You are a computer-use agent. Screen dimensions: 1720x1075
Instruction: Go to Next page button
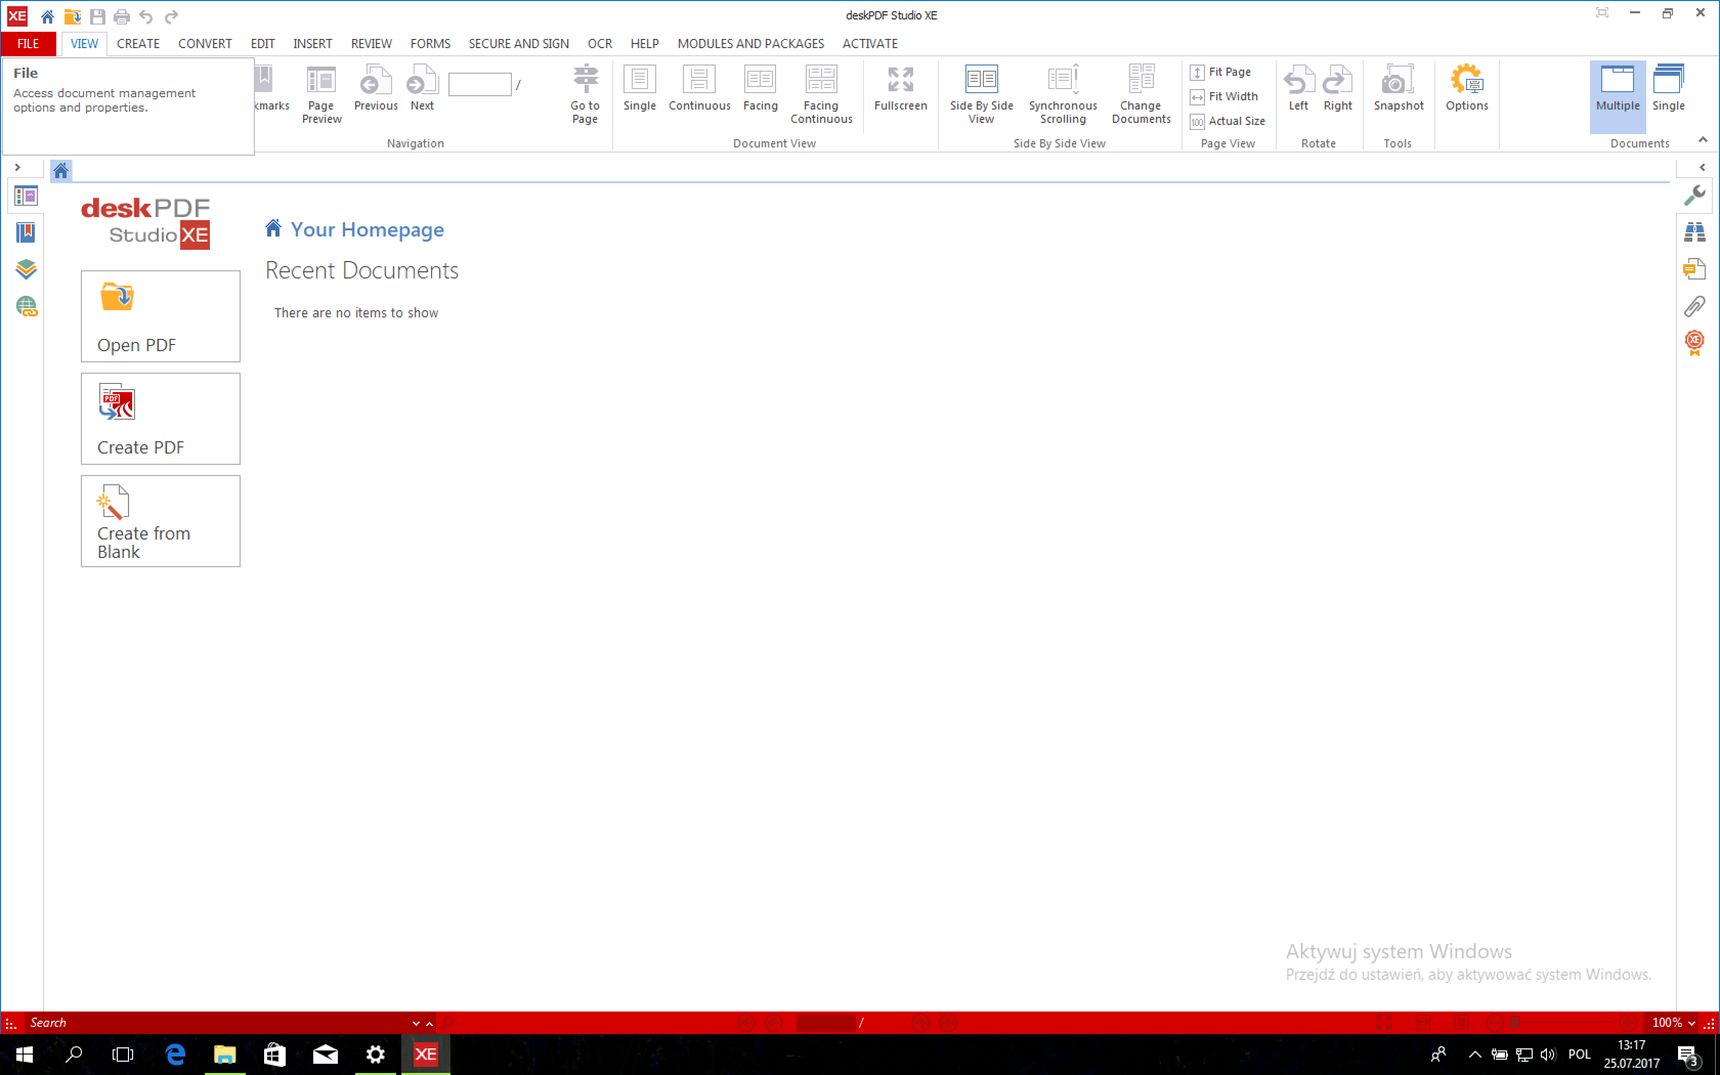(x=422, y=88)
